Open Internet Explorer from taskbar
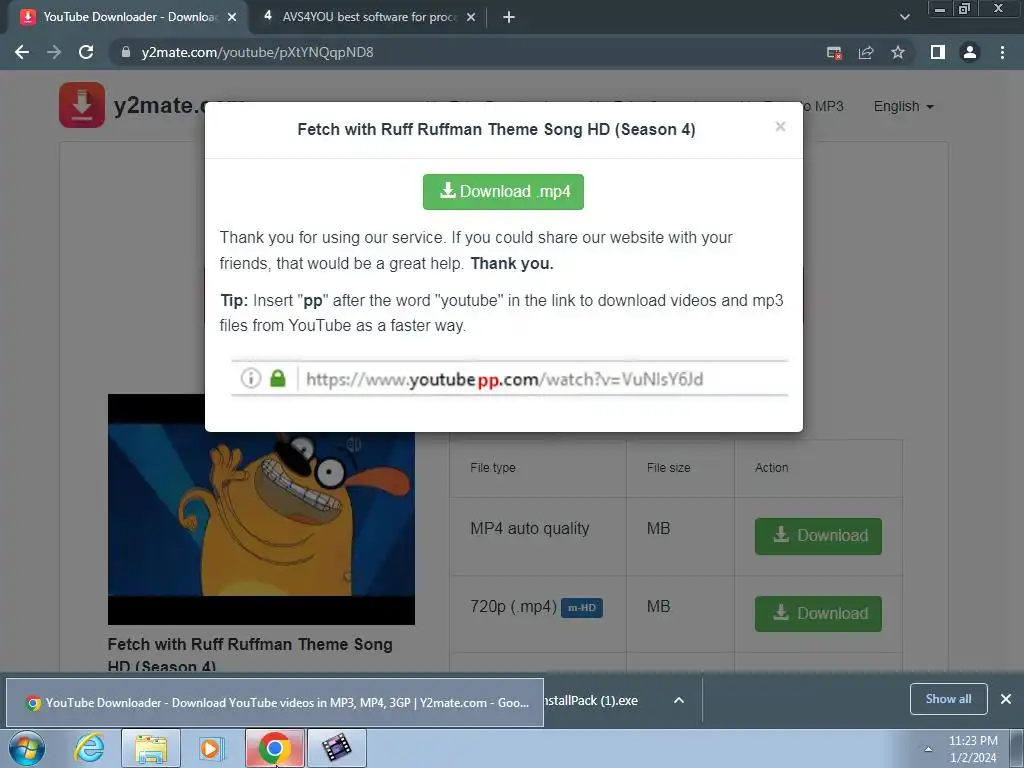The height and width of the screenshot is (768, 1024). point(89,748)
